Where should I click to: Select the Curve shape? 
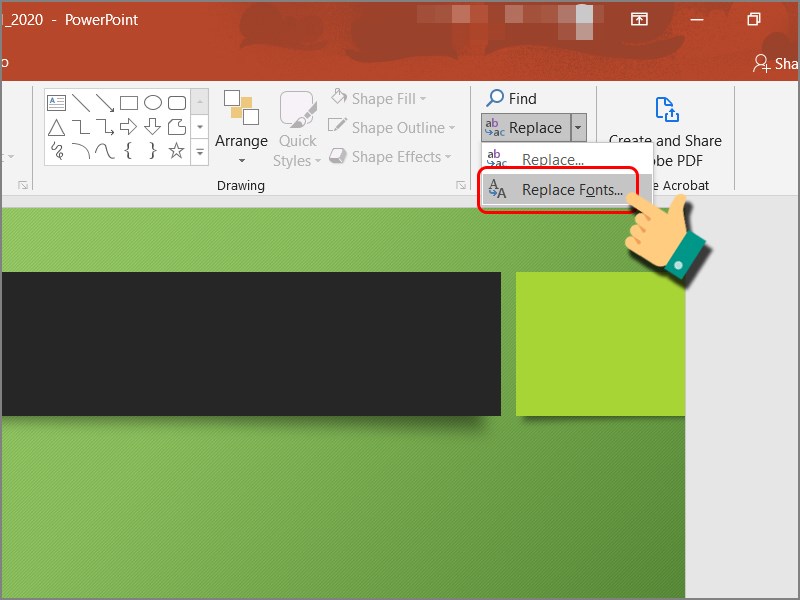105,151
